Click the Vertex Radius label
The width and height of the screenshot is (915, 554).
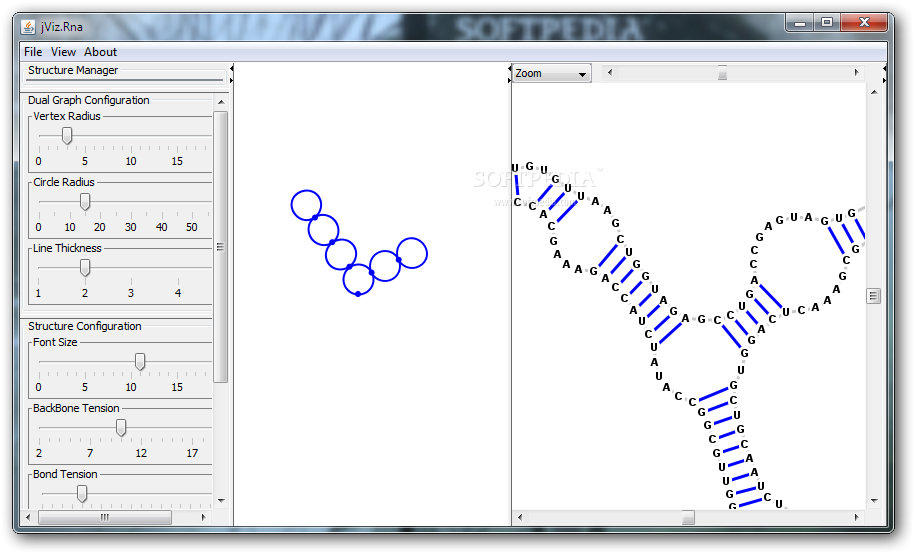67,116
